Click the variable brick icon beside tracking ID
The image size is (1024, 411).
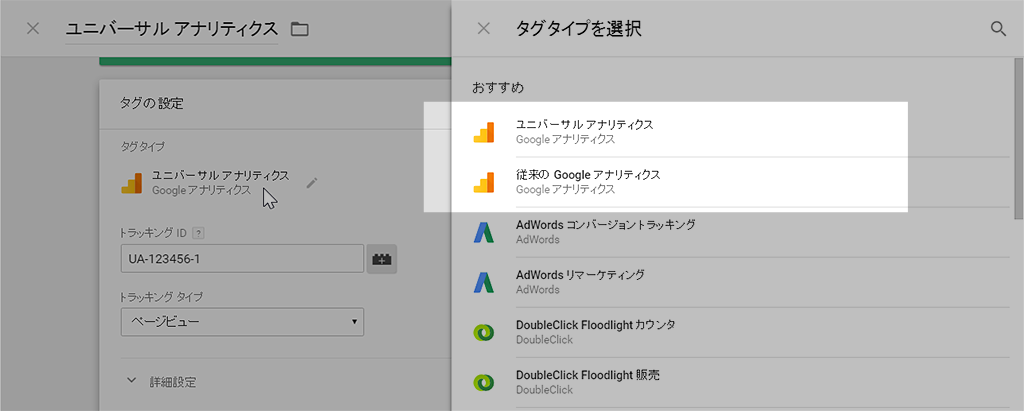click(x=381, y=259)
